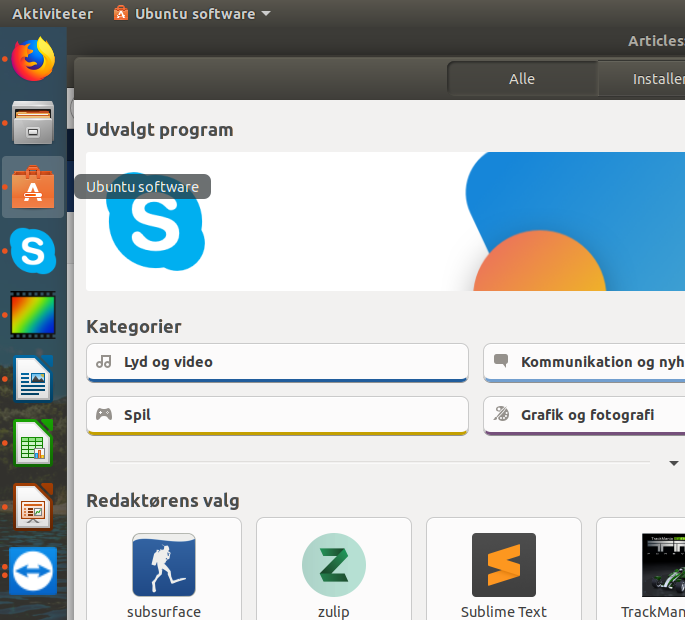Switch to the Alle tab
The width and height of the screenshot is (685, 620).
click(x=522, y=79)
